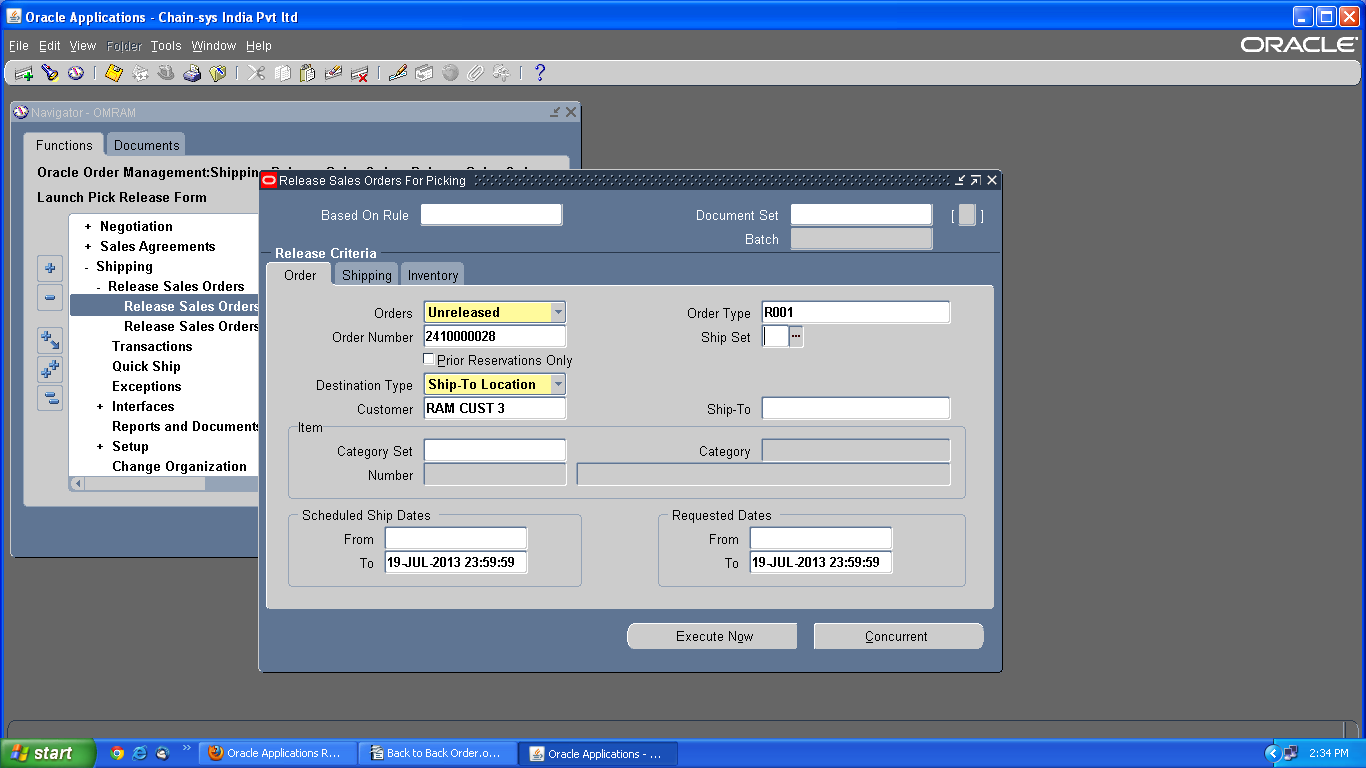Expand the Interfaces tree node
The width and height of the screenshot is (1366, 768).
[100, 407]
